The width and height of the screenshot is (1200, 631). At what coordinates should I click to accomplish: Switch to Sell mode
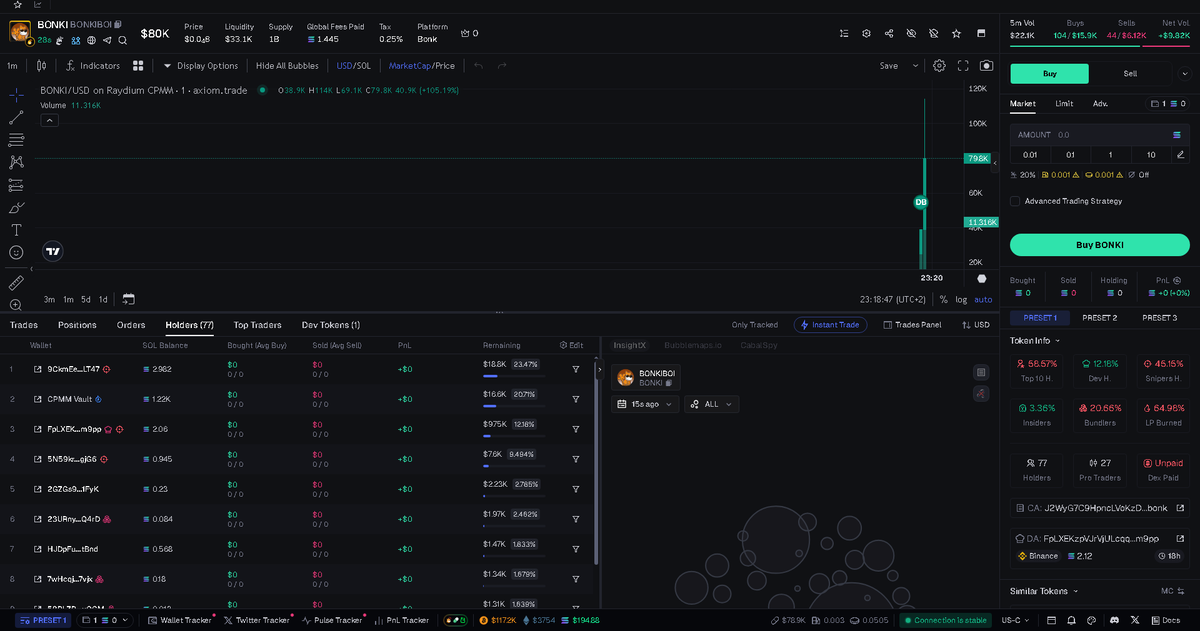tap(1130, 74)
